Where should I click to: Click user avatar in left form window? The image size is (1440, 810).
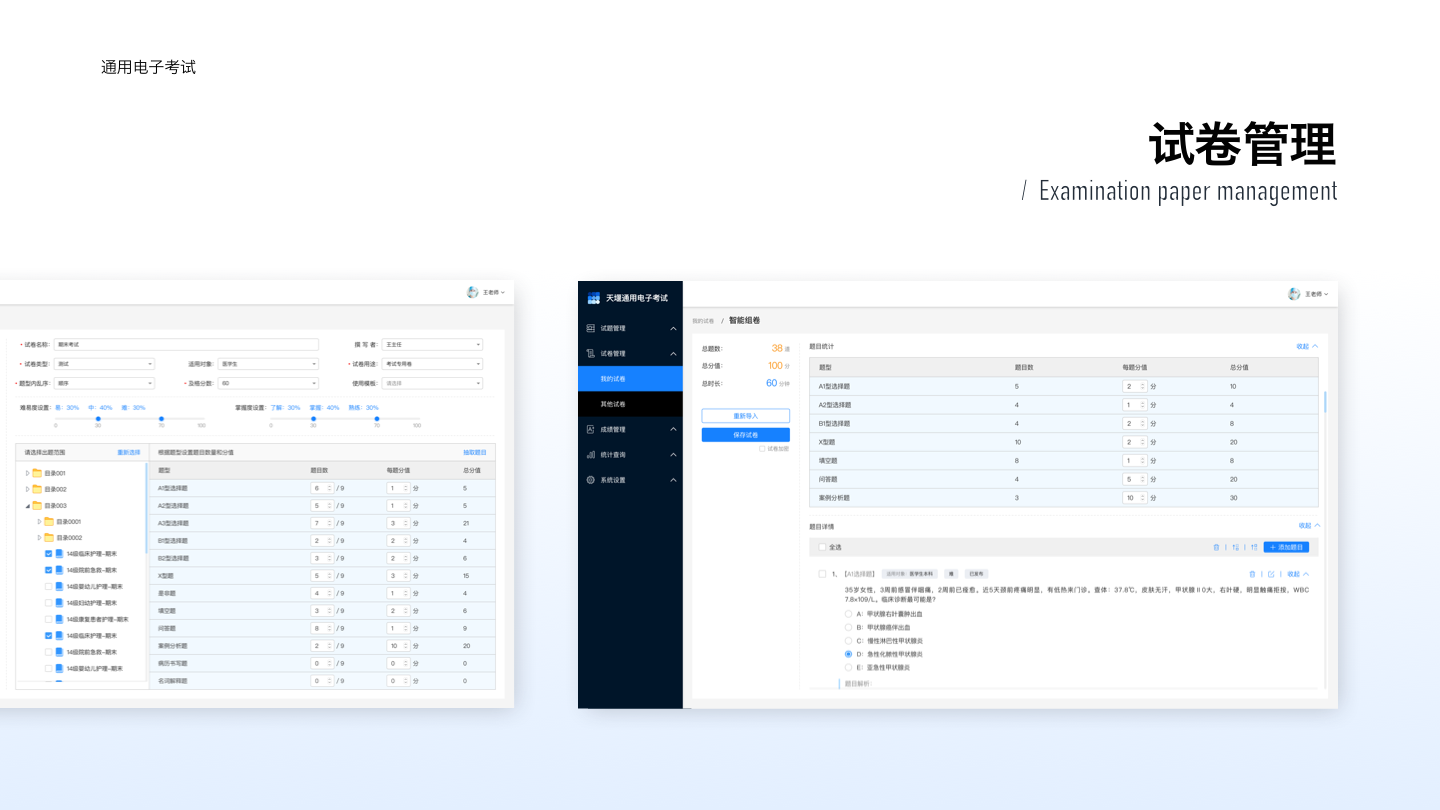(472, 292)
